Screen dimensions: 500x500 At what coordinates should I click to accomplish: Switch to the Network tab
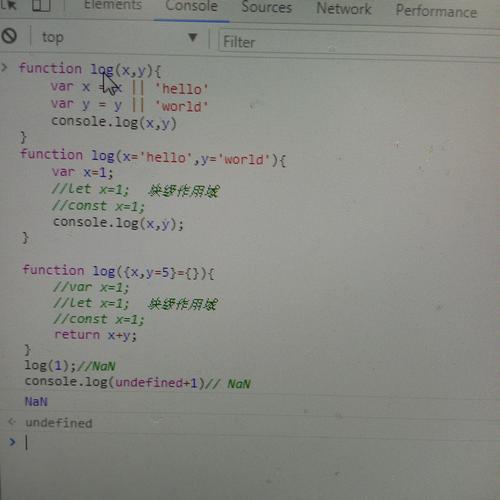pos(344,9)
